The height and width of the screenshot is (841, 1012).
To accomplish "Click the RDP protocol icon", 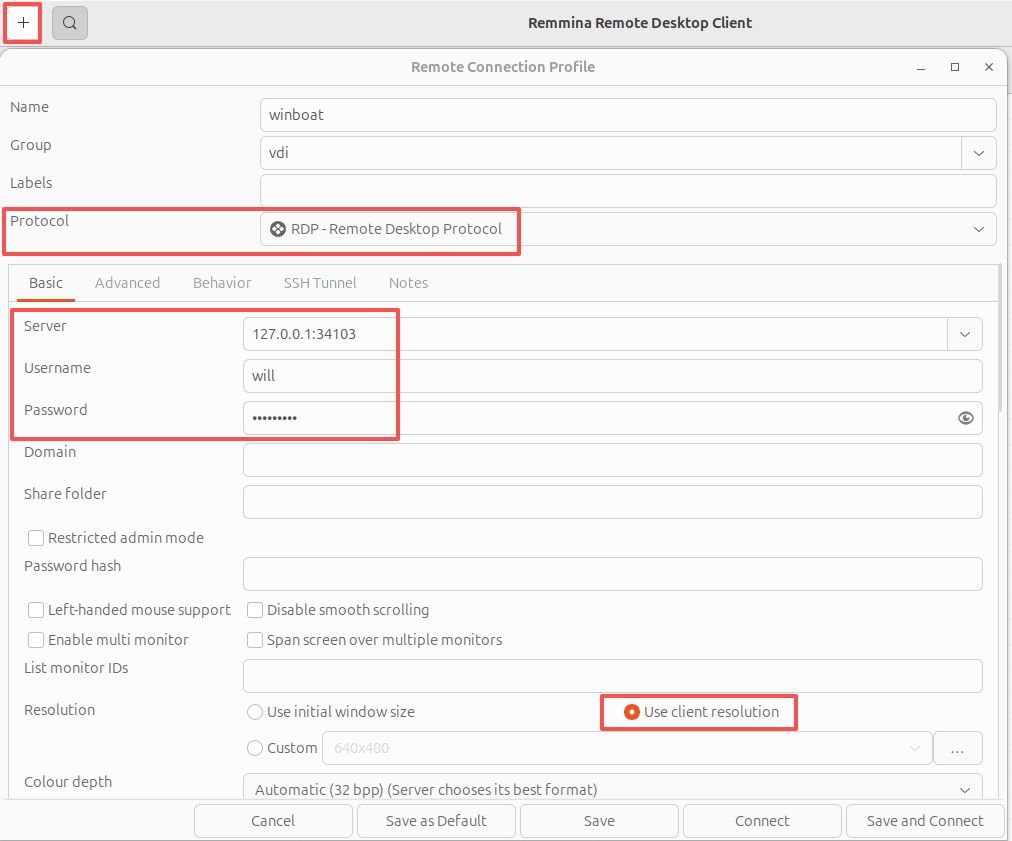I will pos(278,229).
